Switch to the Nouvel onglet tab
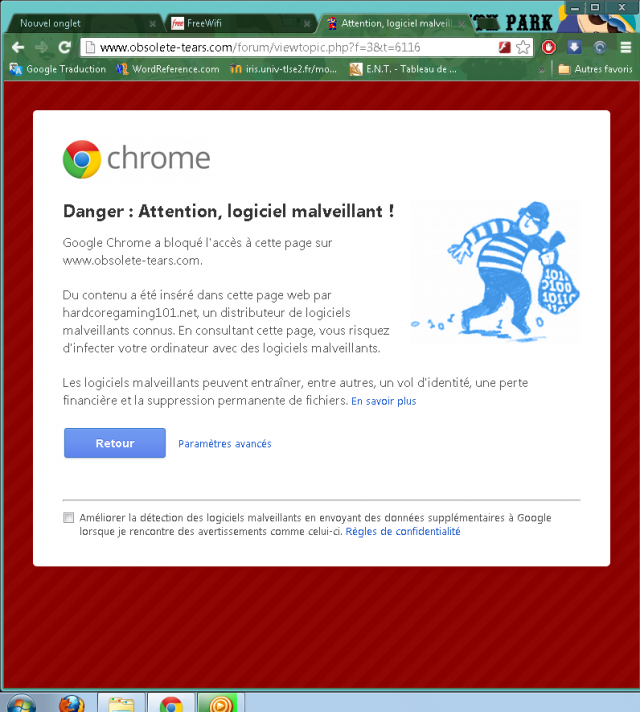The image size is (640, 712). coord(50,24)
